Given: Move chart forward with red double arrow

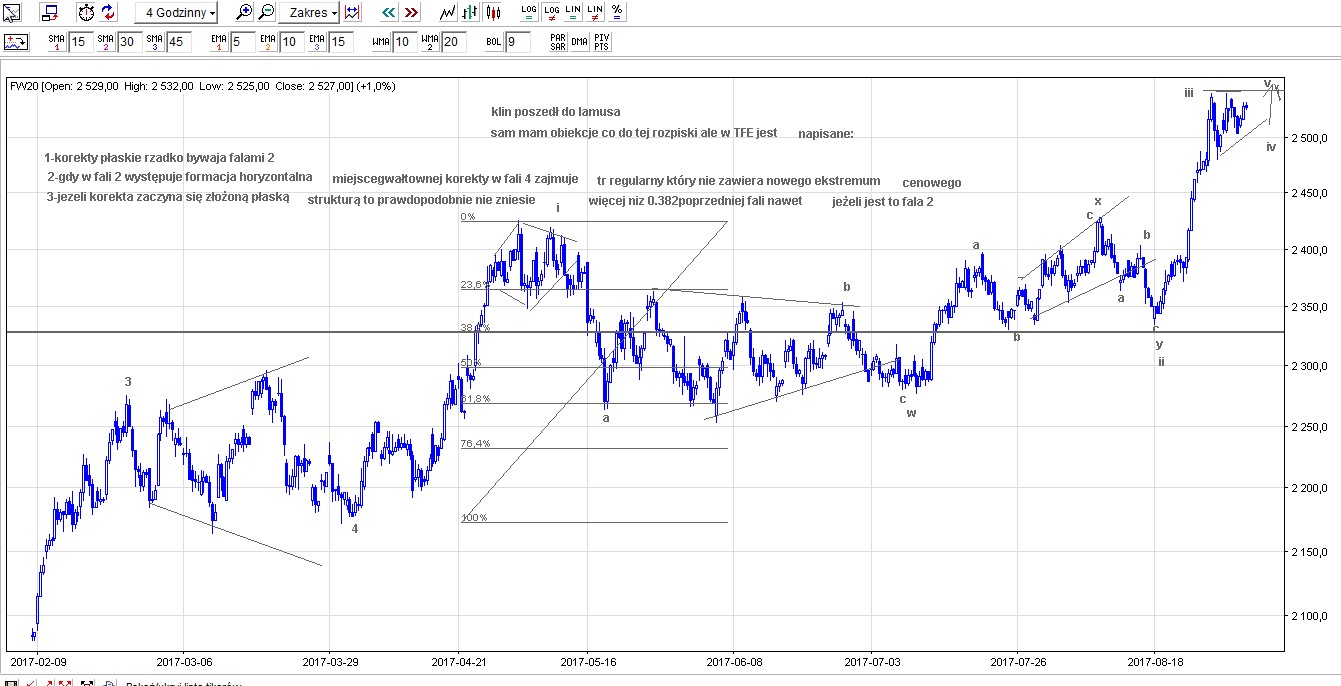Looking at the screenshot, I should point(410,13).
